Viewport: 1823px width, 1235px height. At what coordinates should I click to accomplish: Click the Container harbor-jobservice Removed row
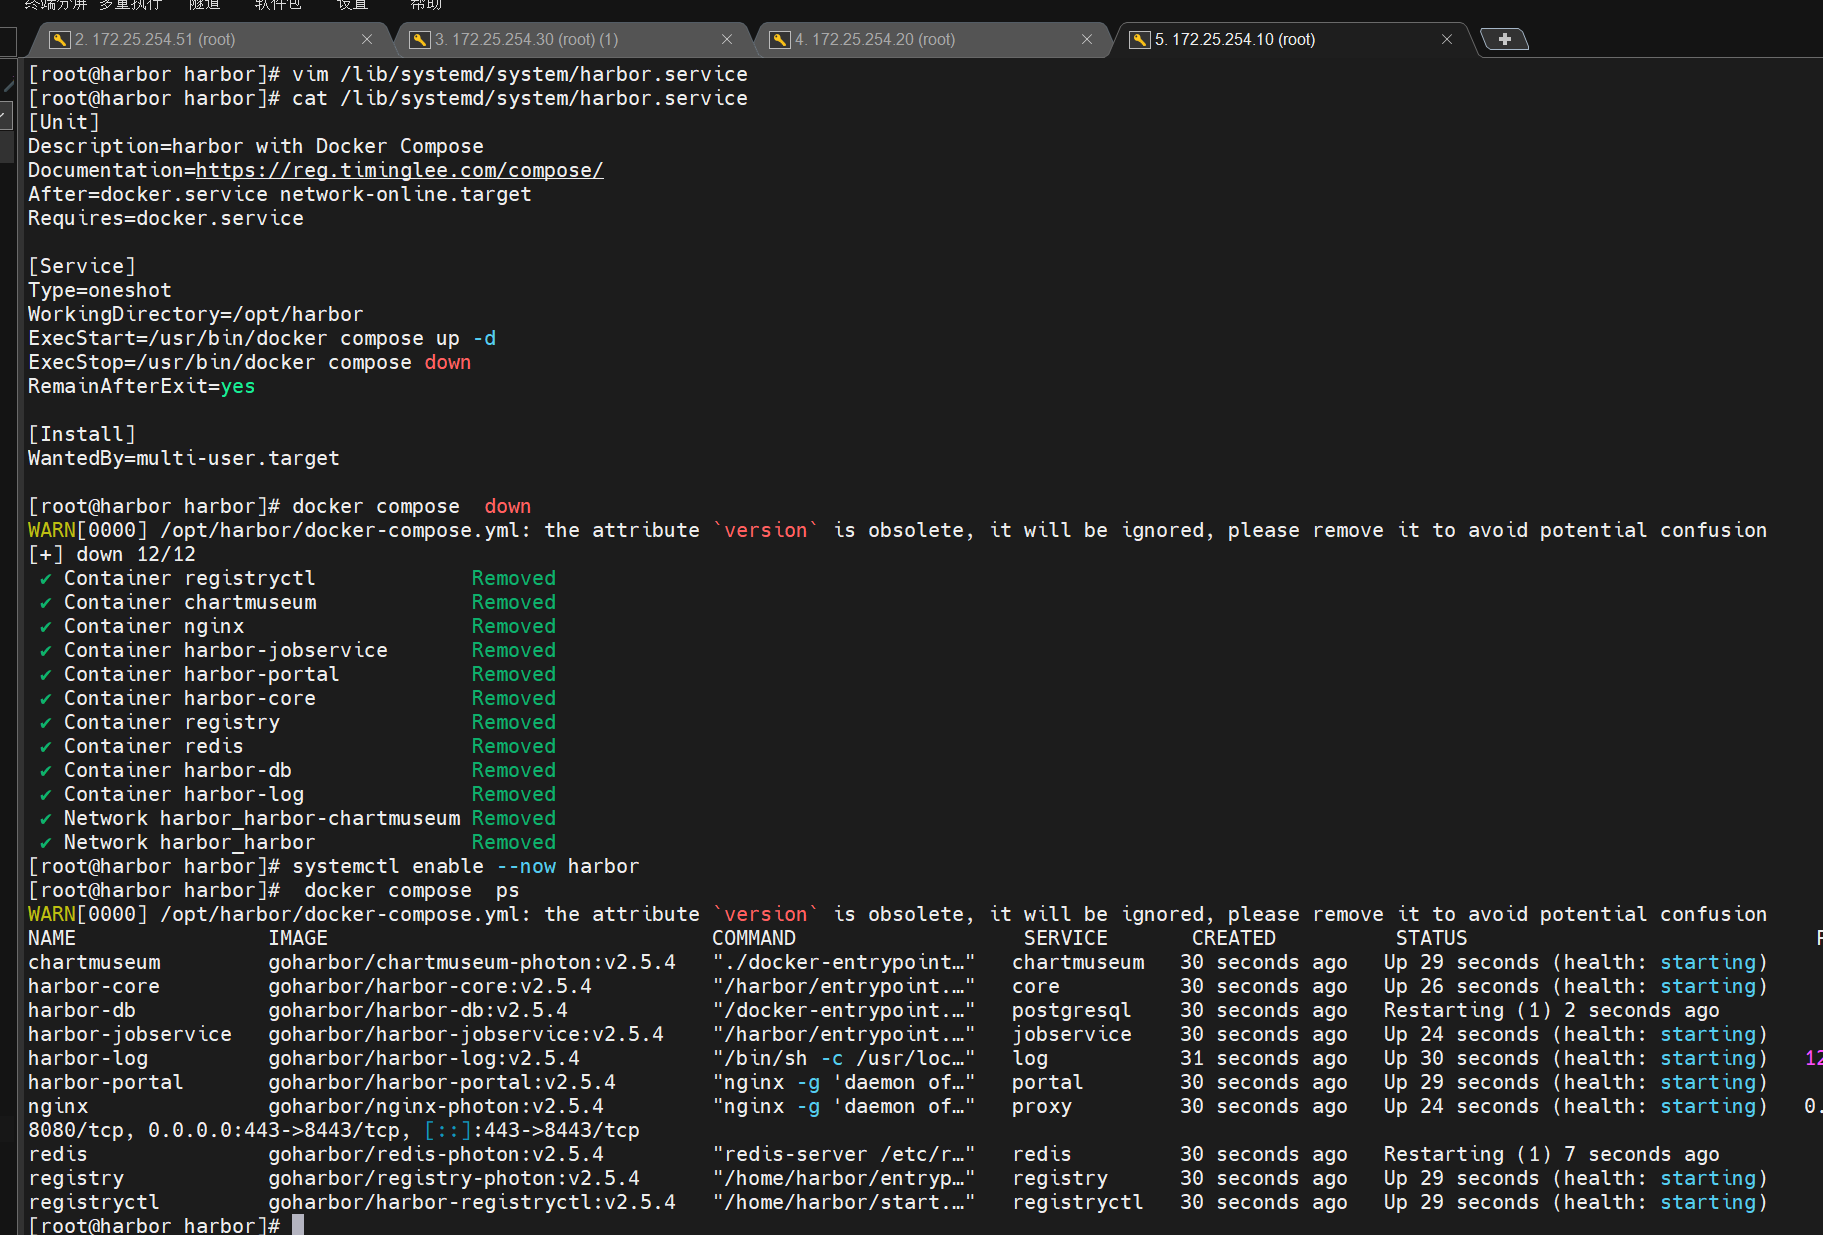[298, 650]
